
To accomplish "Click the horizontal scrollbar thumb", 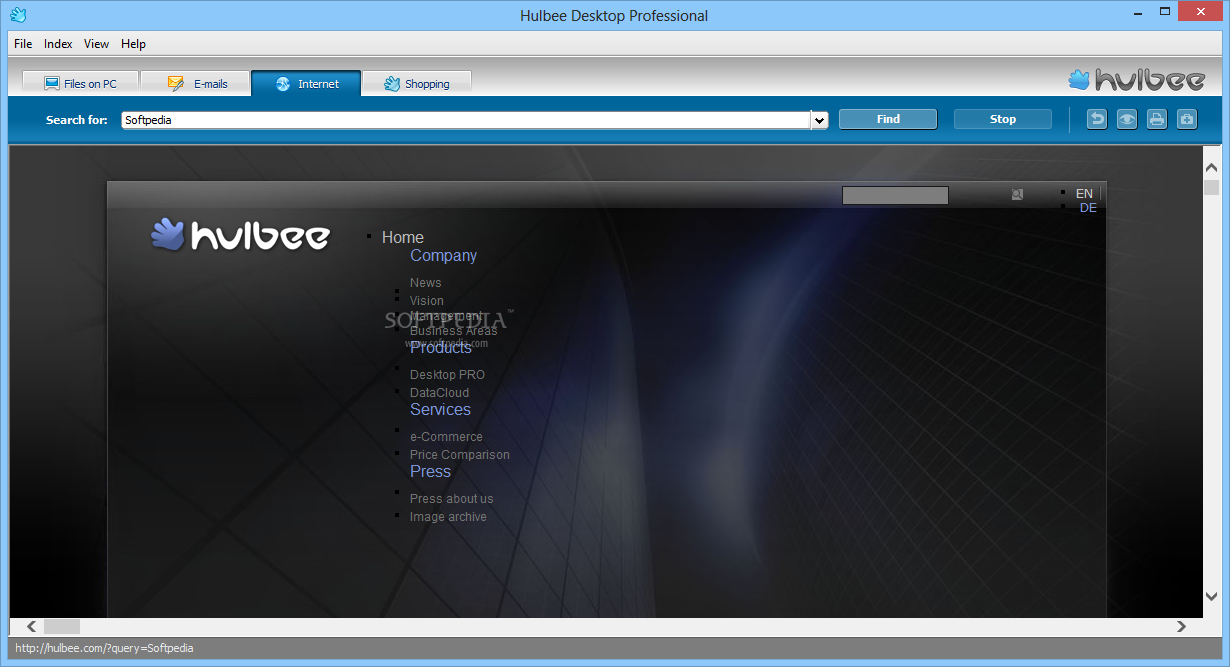I will [x=61, y=627].
